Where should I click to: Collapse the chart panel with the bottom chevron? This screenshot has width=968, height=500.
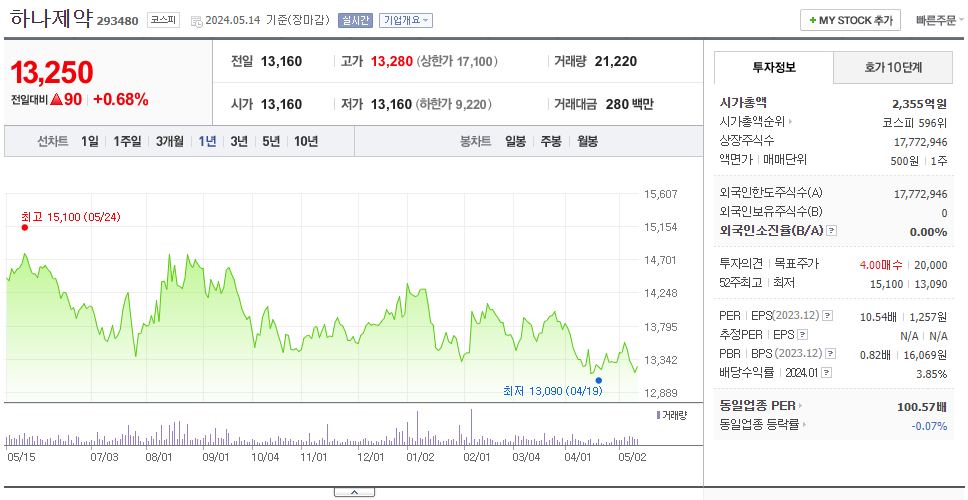pos(354,493)
